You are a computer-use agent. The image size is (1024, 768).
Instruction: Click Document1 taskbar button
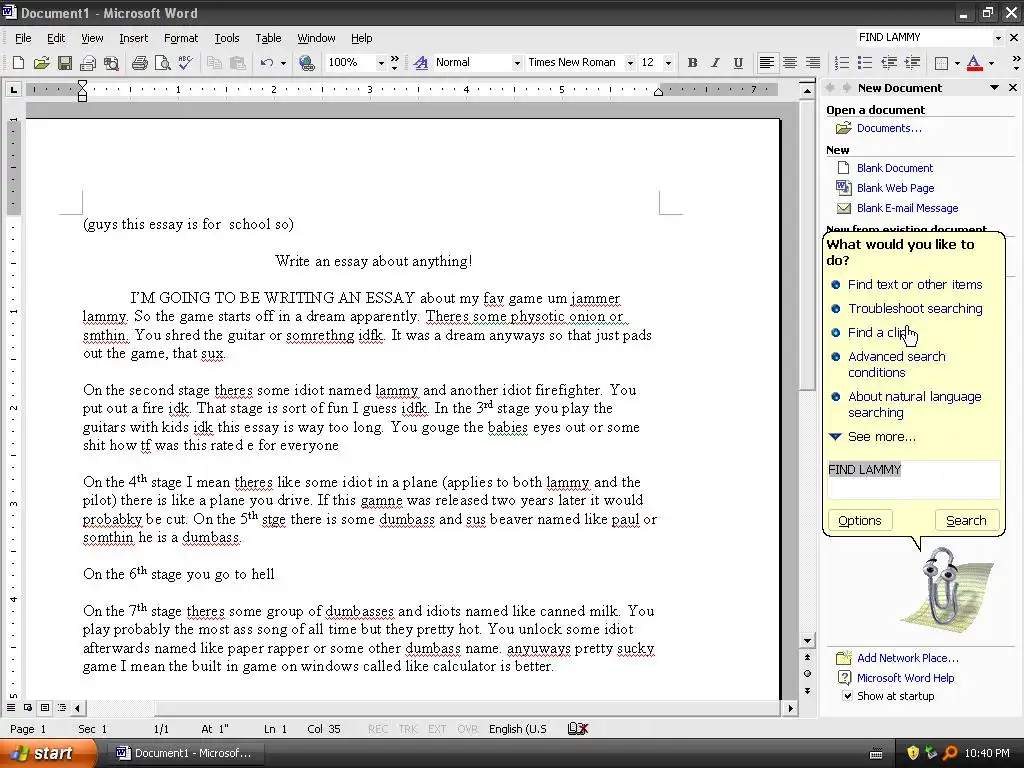point(186,753)
